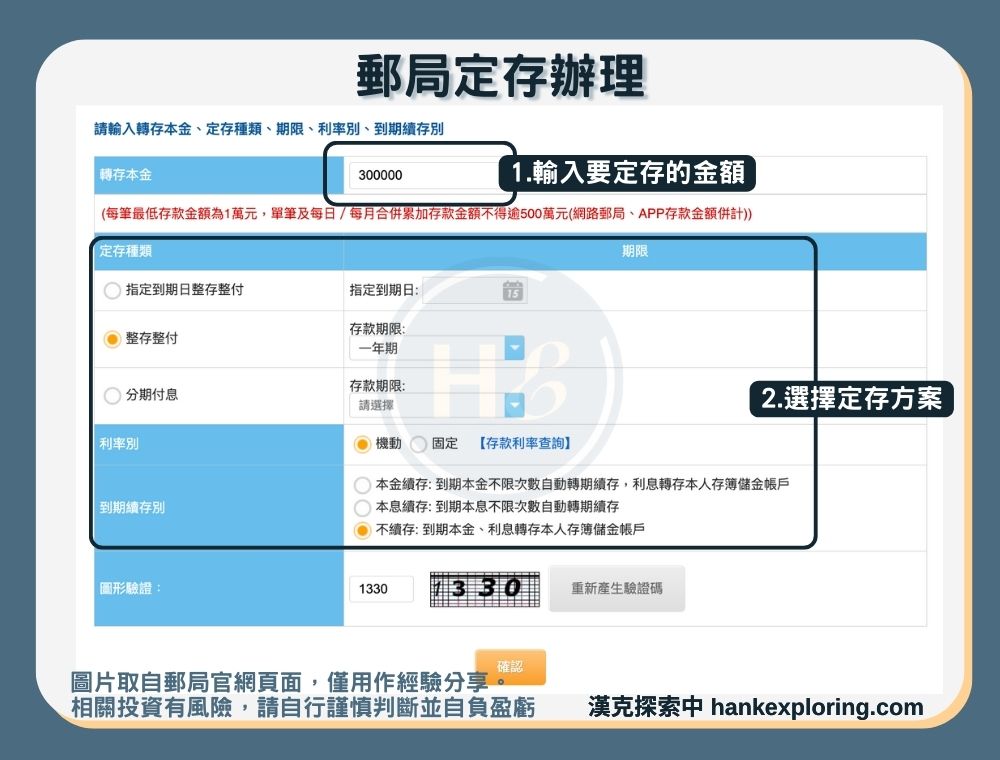The height and width of the screenshot is (760, 1000).
Task: Click the 期限 column header
Action: [635, 251]
